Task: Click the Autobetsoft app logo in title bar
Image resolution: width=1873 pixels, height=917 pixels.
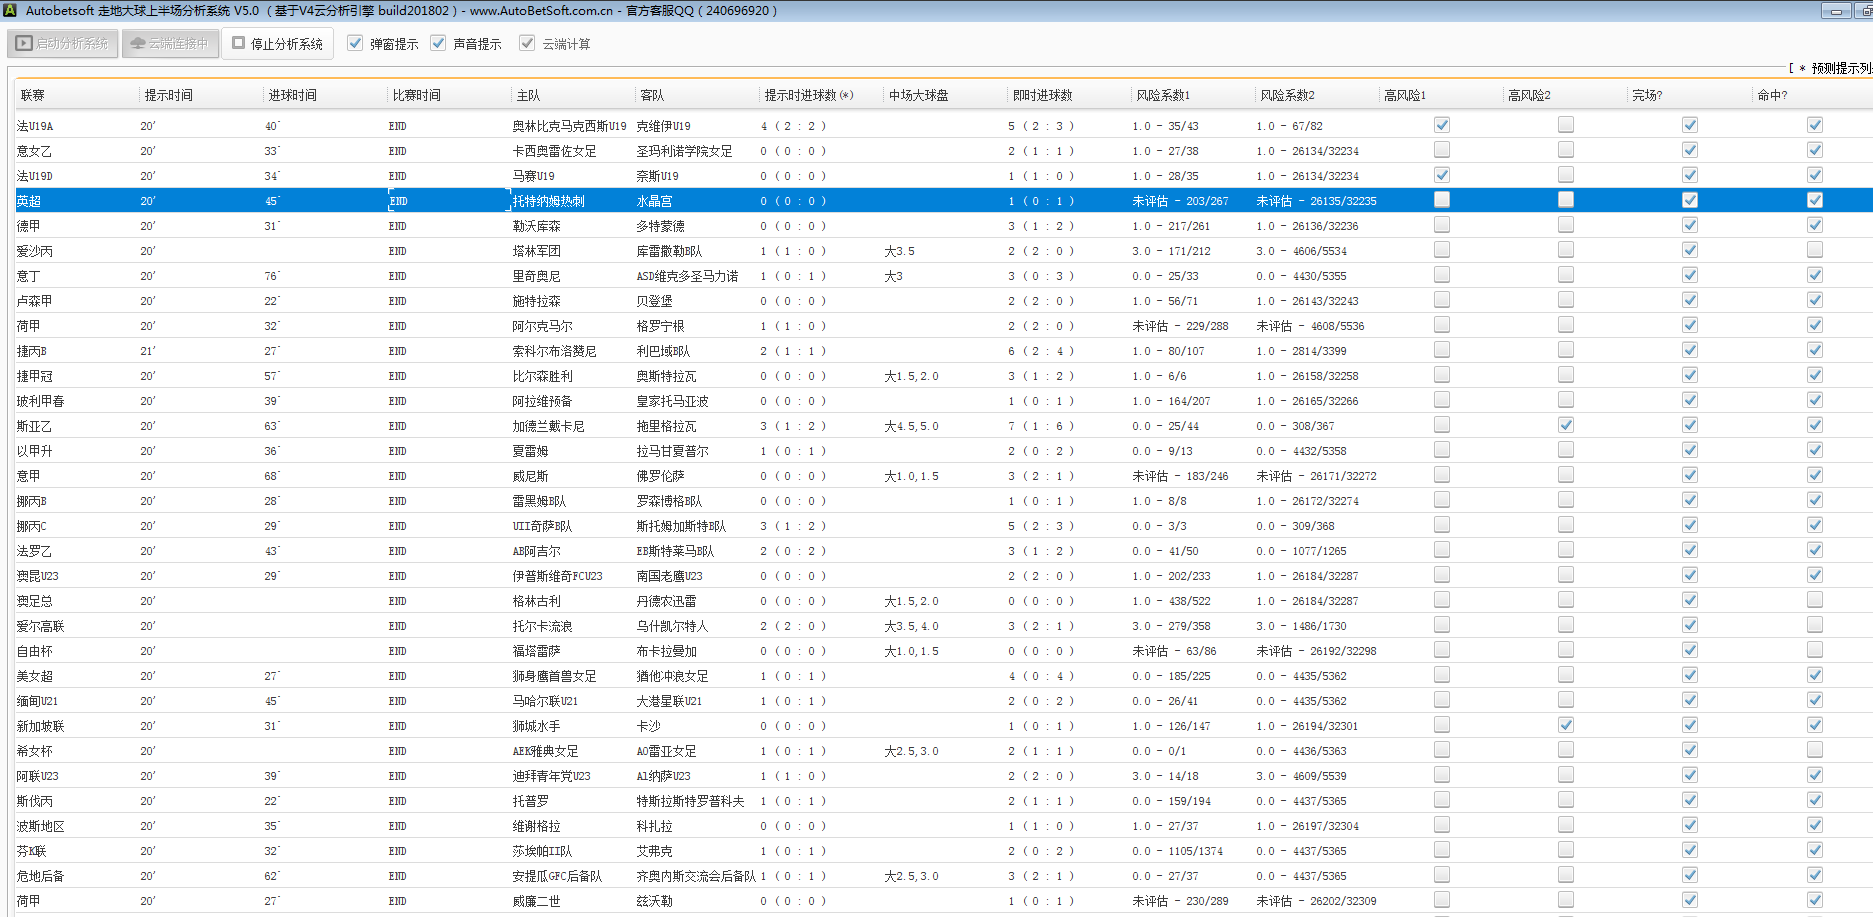Action: 10,10
